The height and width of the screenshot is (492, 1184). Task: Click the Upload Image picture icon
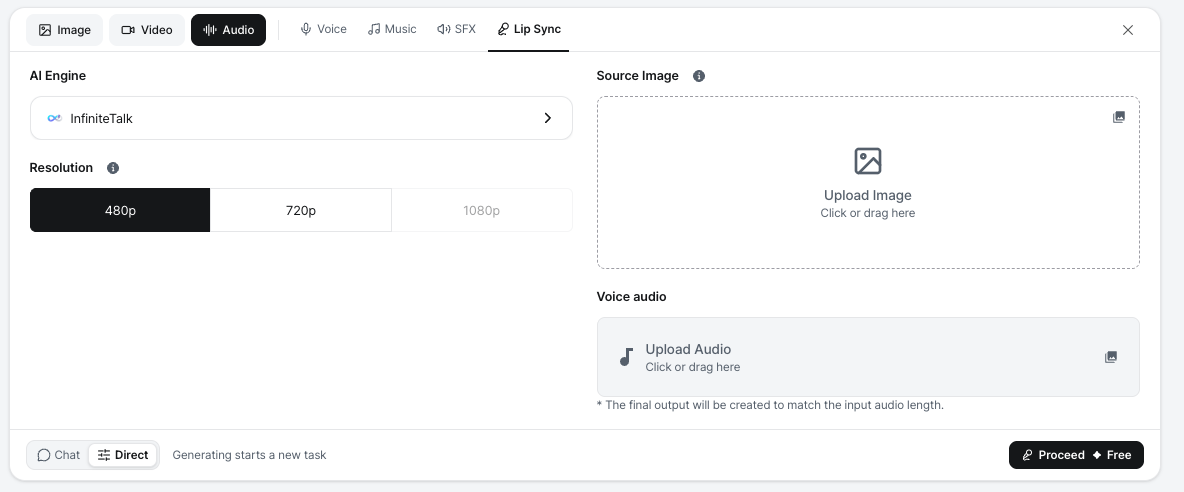(868, 161)
